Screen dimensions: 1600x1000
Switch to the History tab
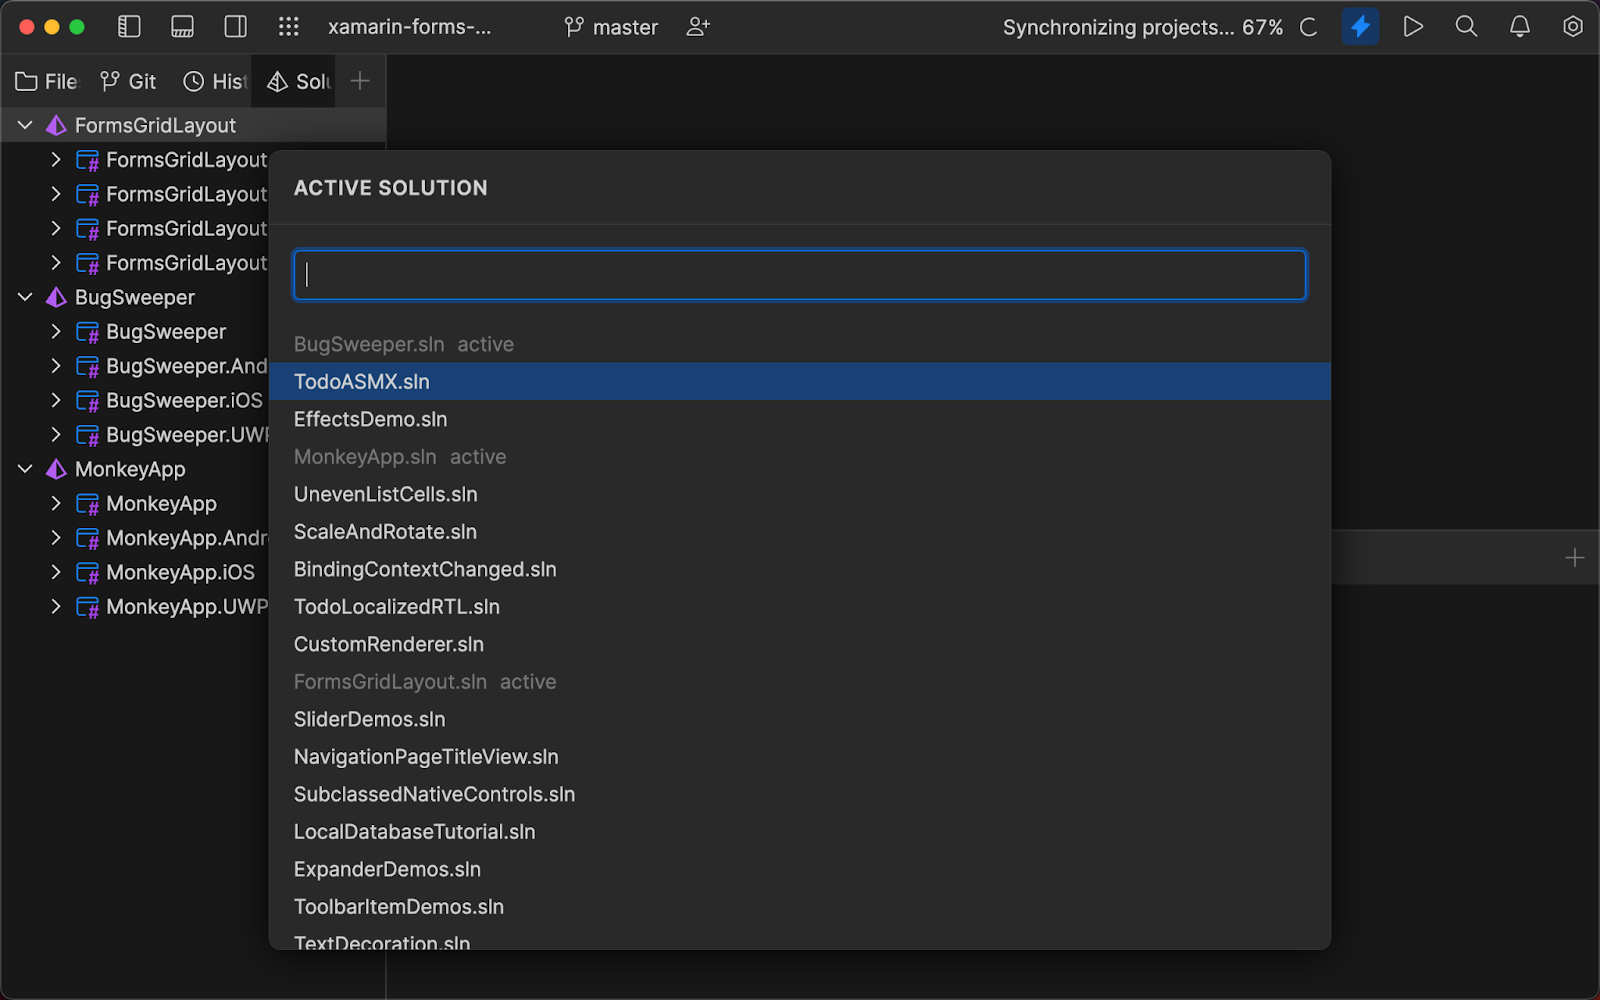click(215, 81)
